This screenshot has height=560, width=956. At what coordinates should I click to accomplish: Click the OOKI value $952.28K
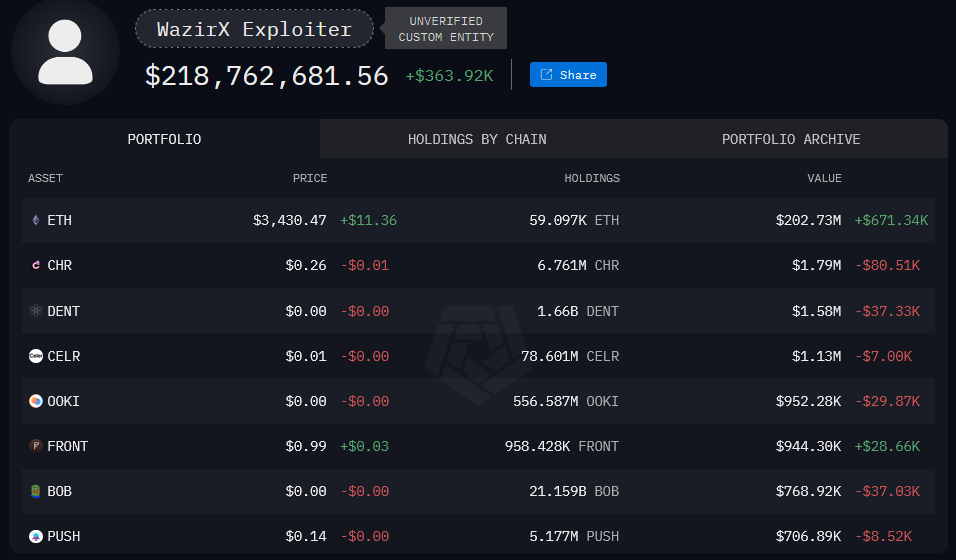[808, 401]
